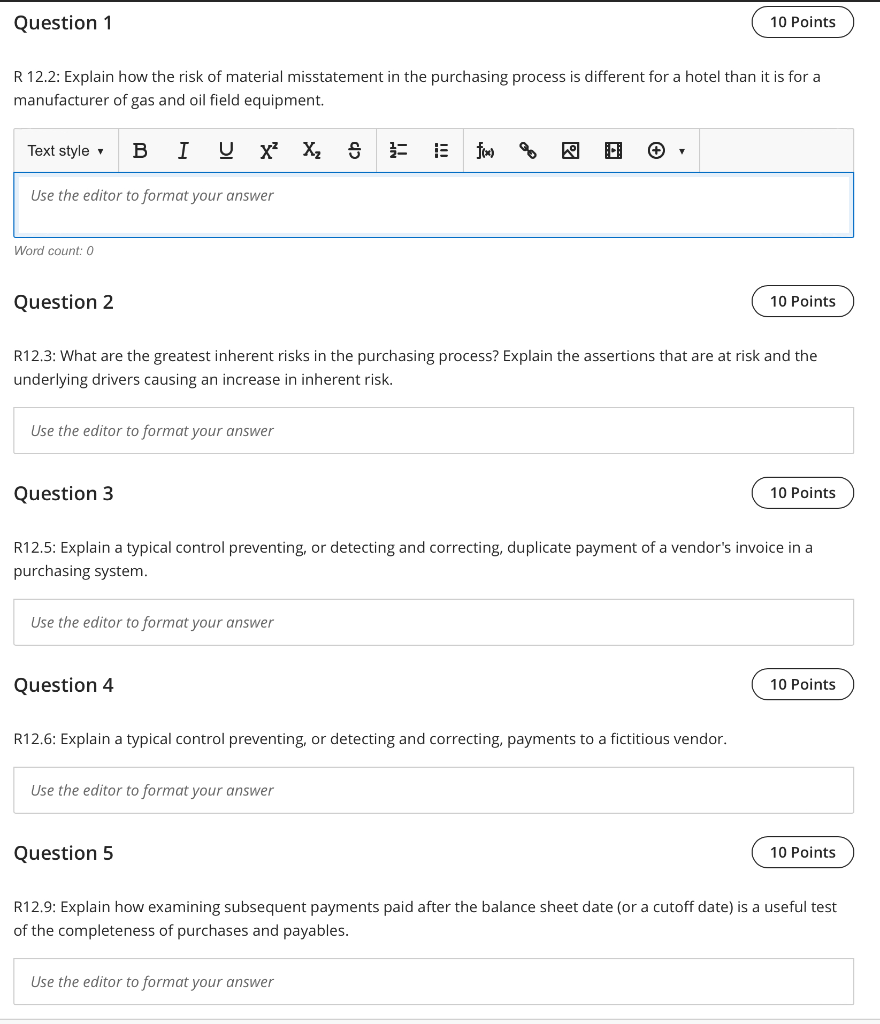Focus the Question 4 answer editor
880x1024 pixels.
(x=433, y=790)
